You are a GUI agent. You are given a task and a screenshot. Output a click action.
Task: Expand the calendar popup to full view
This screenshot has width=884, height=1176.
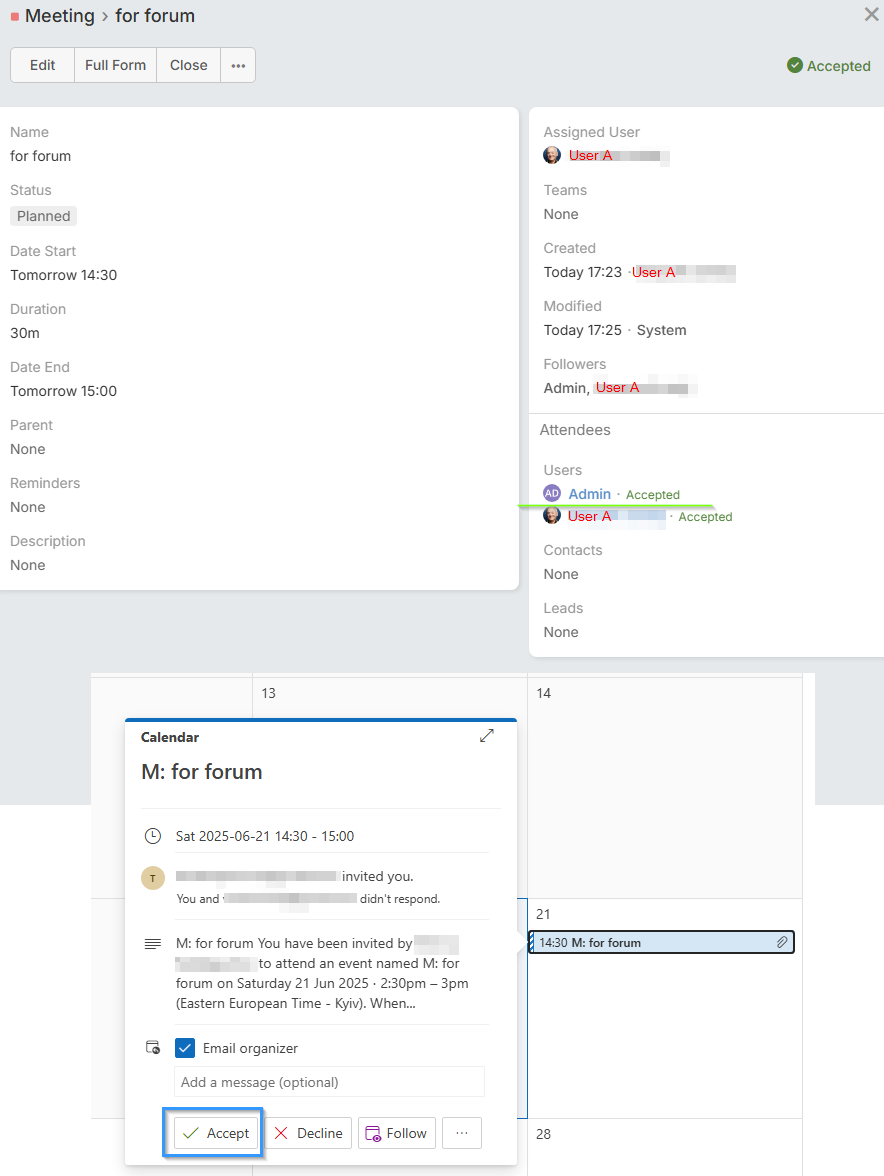(487, 736)
